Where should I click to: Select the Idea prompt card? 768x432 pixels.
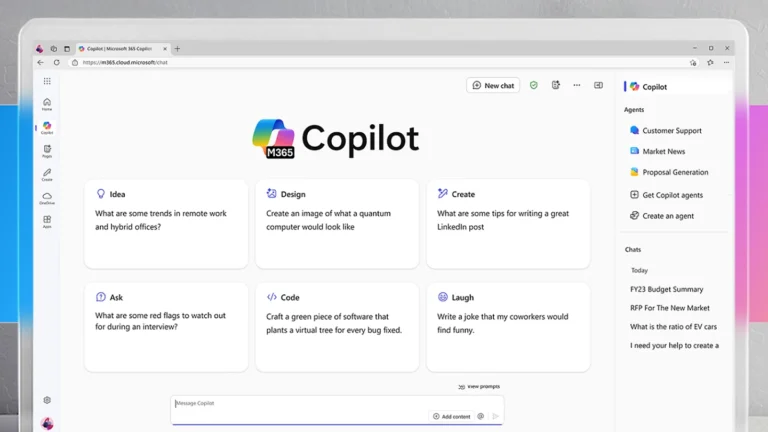coord(166,224)
